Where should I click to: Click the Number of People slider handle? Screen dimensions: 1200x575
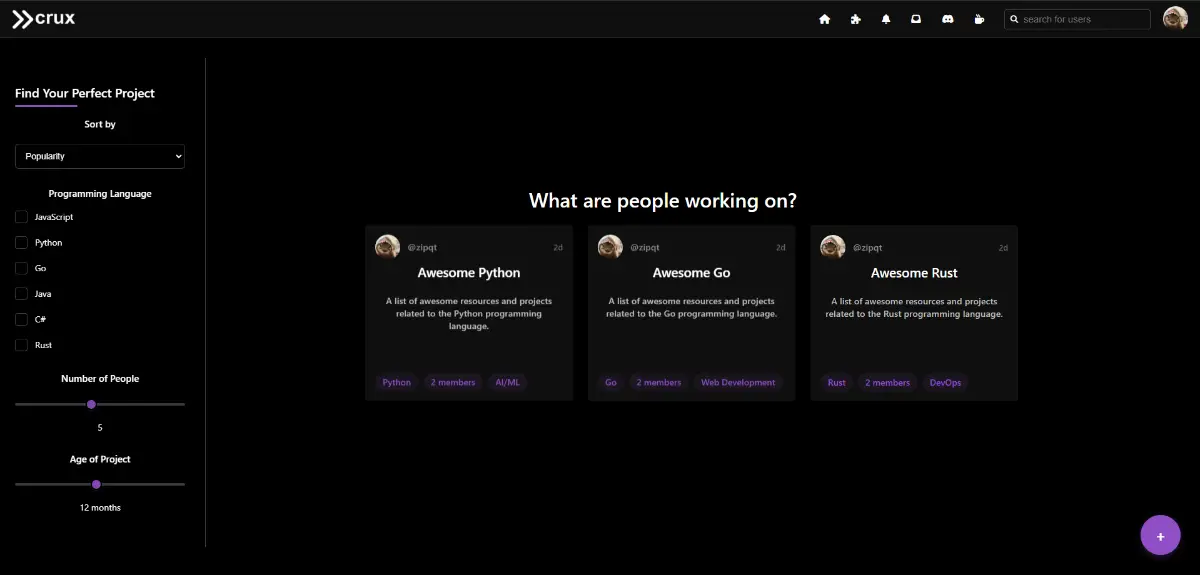click(91, 404)
